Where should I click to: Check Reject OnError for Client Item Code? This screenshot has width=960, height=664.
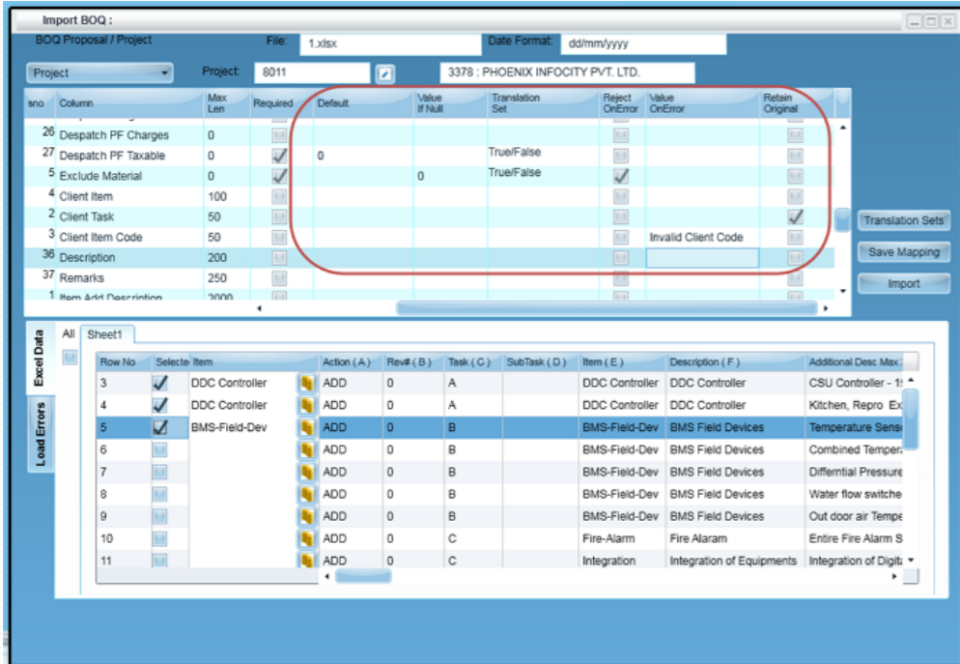[x=621, y=237]
